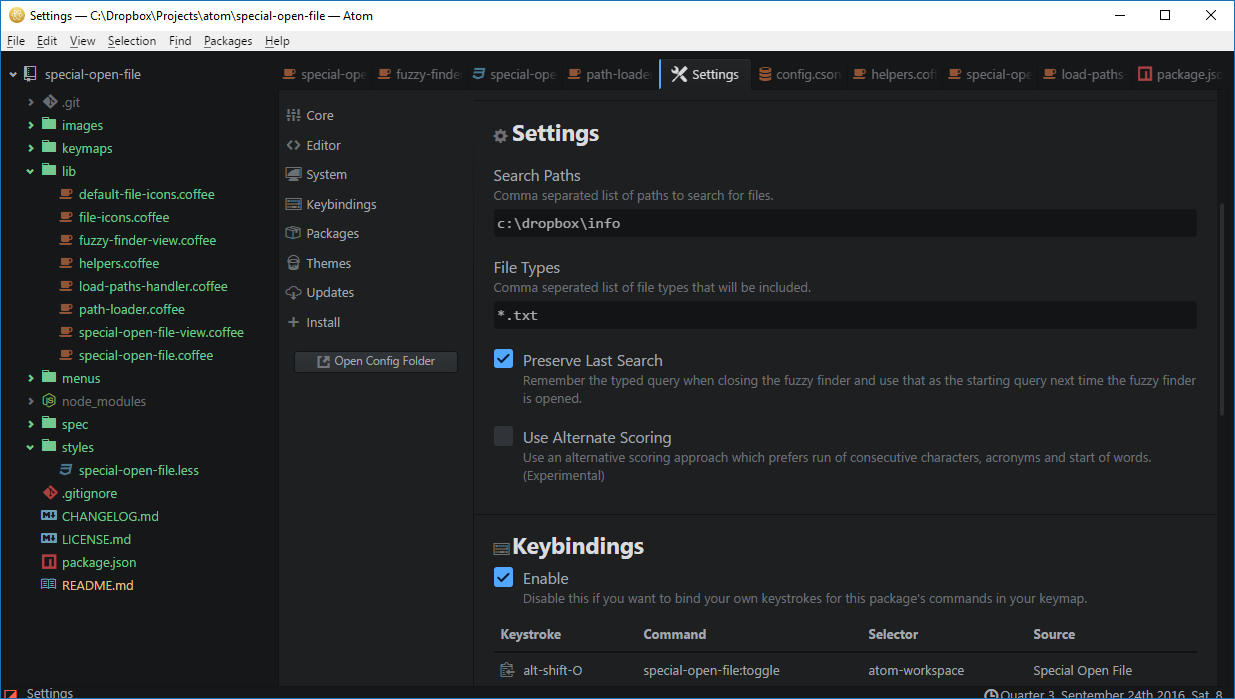Collapse the styles folder
The image size is (1235, 699).
[31, 447]
